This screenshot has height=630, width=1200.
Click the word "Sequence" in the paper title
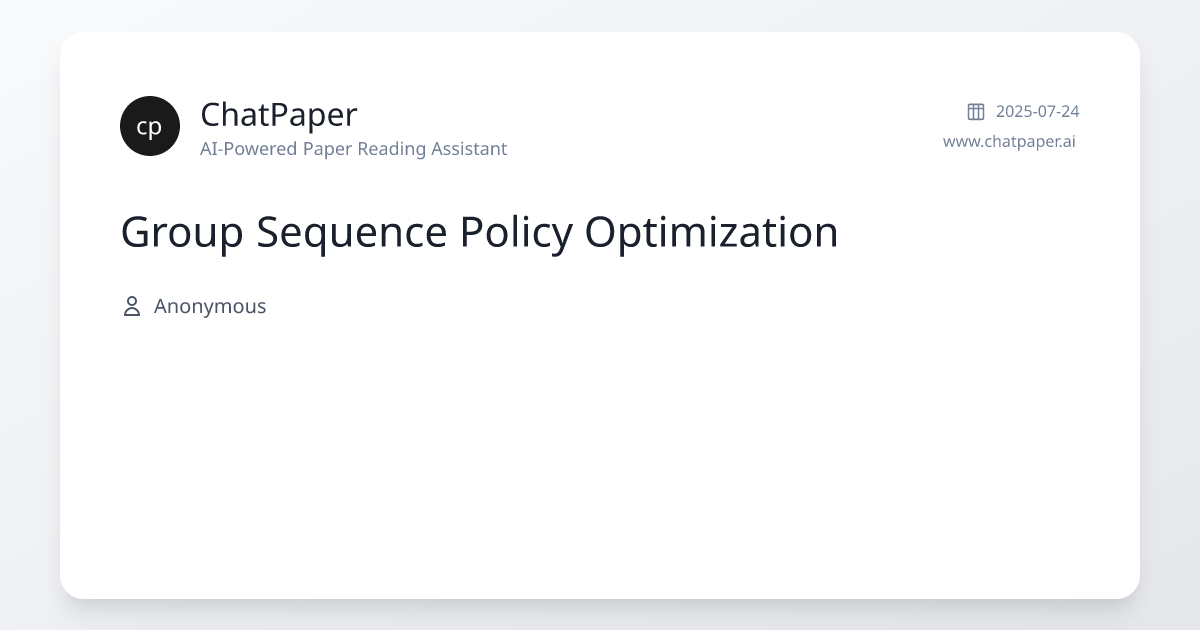pyautogui.click(x=351, y=232)
